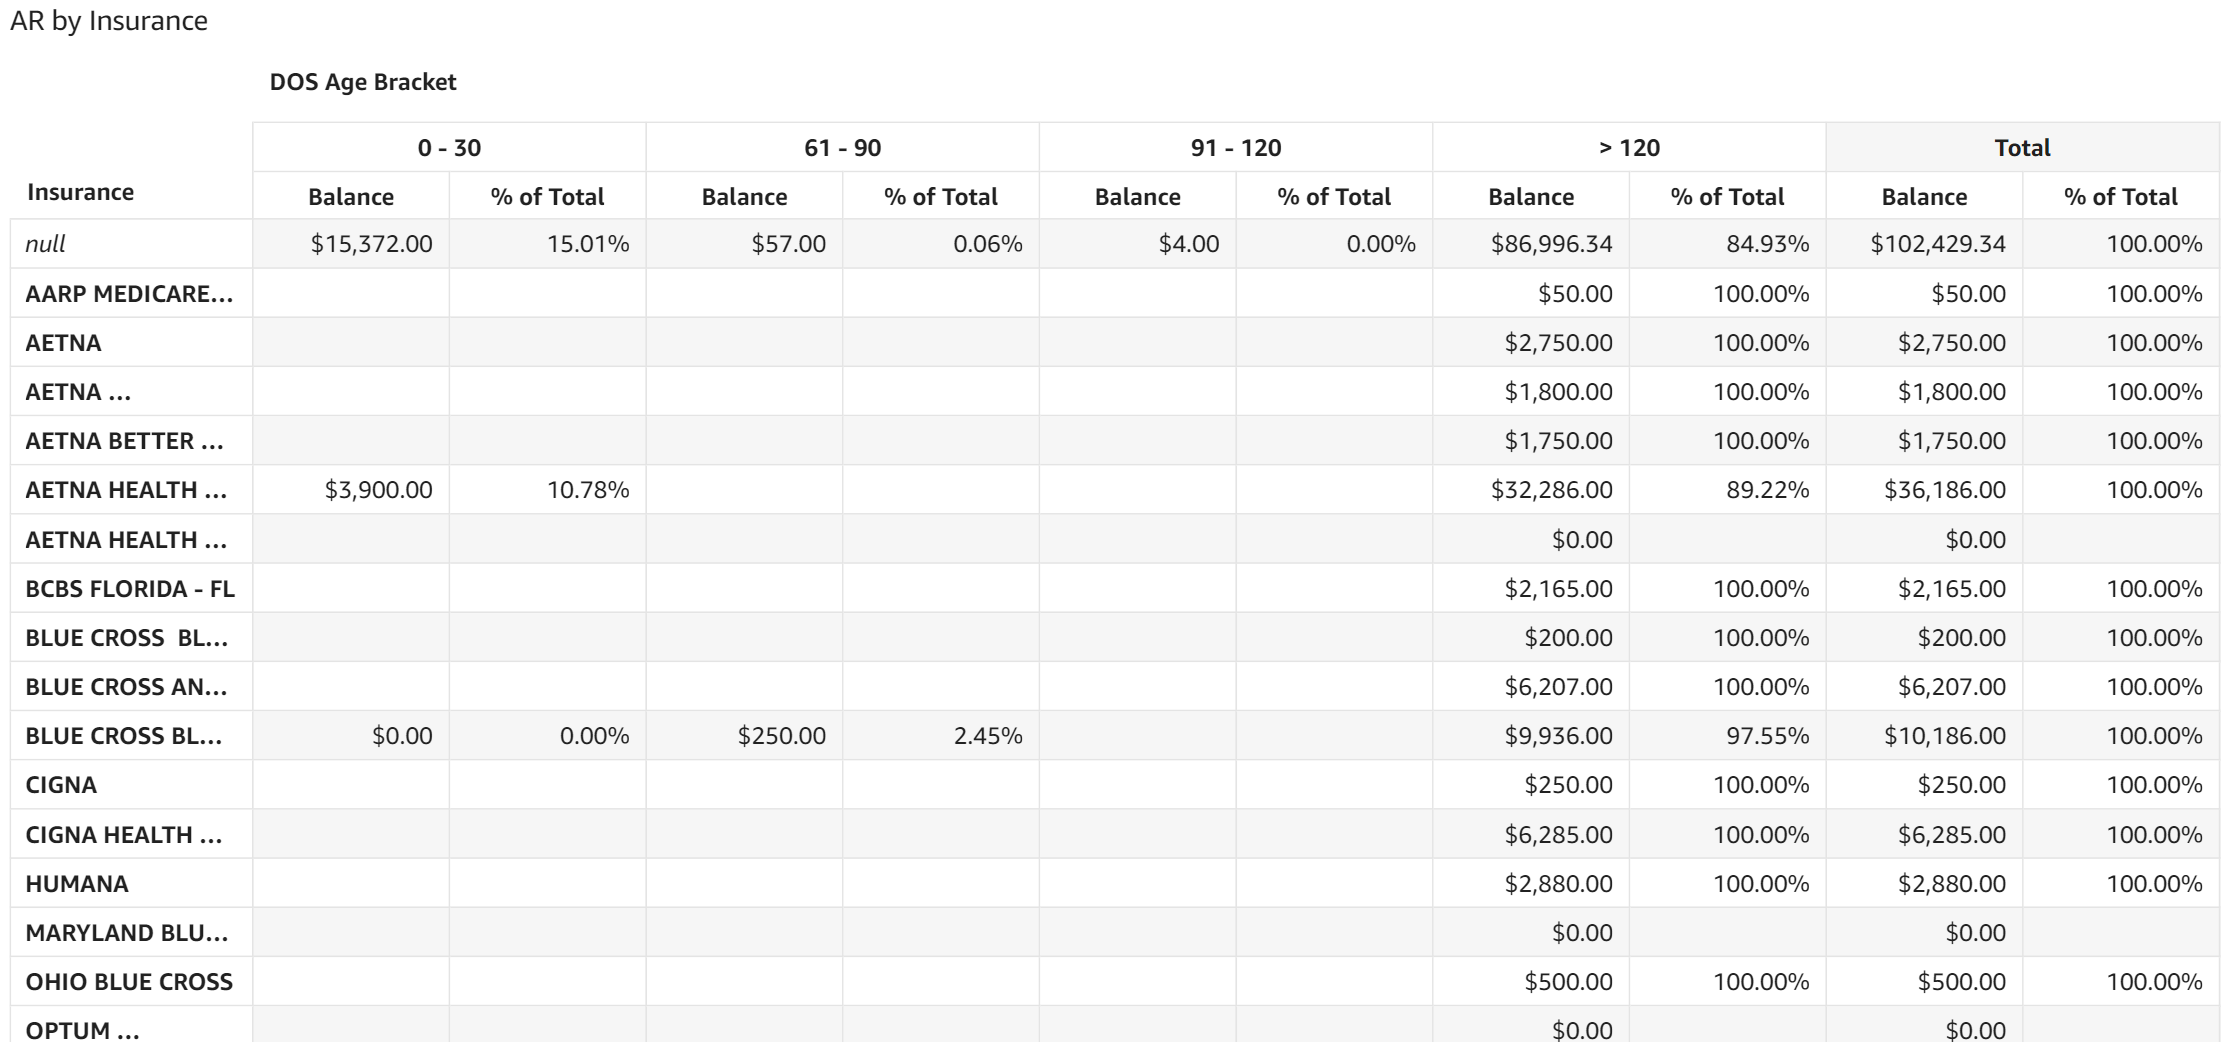2230x1057 pixels.
Task: Select the 0 - 30 age bracket header
Action: [449, 148]
